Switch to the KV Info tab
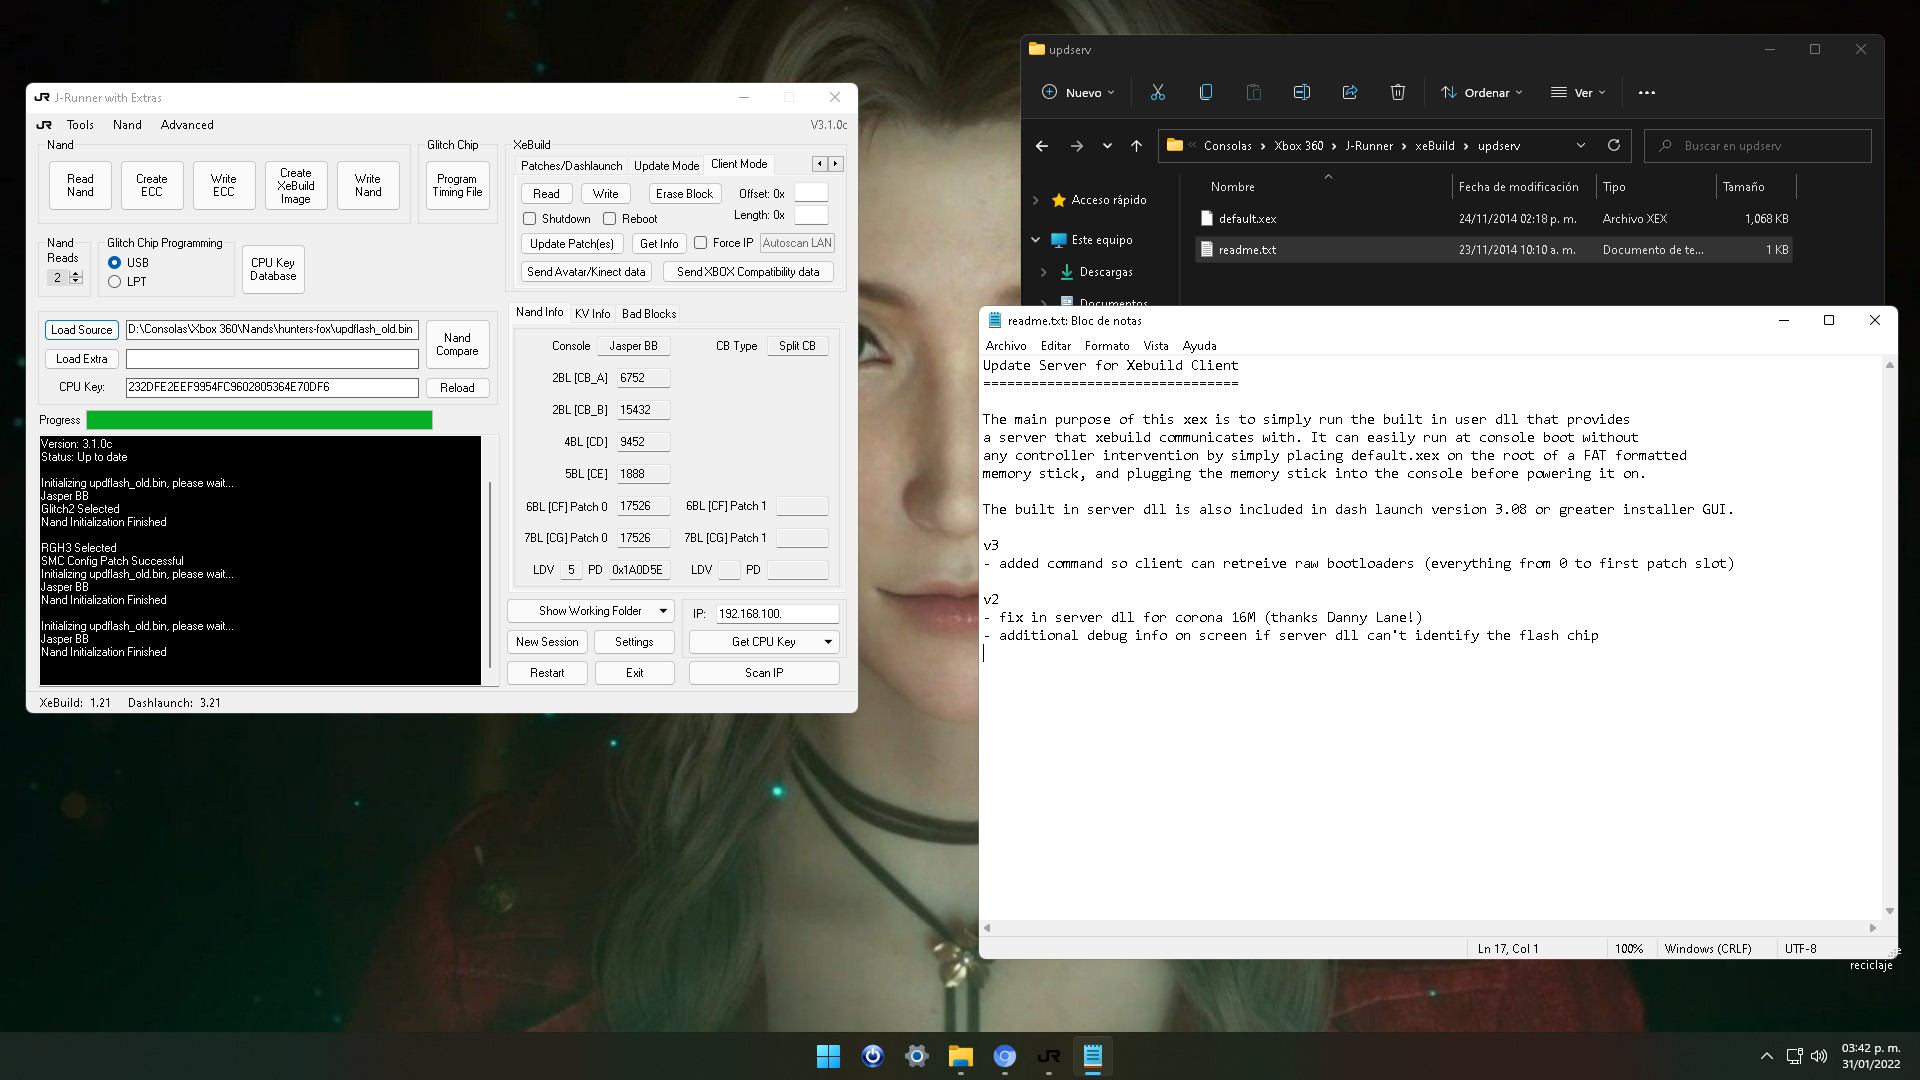The width and height of the screenshot is (1920, 1080). [592, 314]
